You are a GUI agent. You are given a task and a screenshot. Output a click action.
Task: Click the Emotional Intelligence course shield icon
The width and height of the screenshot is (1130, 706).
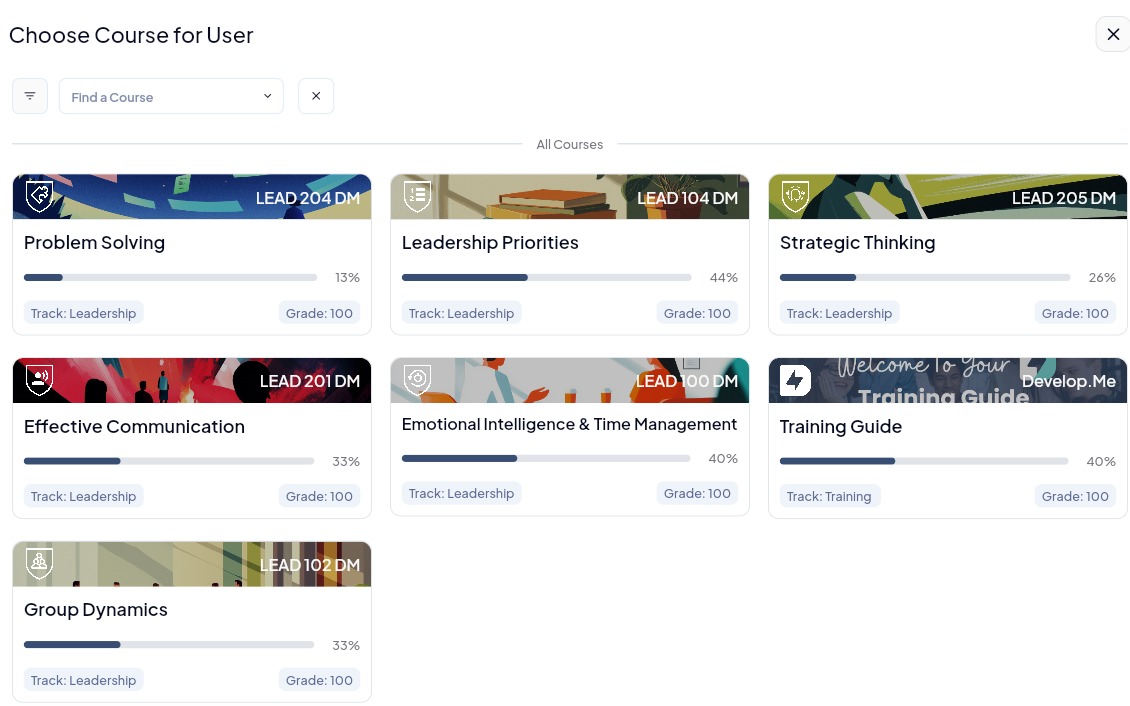point(417,380)
